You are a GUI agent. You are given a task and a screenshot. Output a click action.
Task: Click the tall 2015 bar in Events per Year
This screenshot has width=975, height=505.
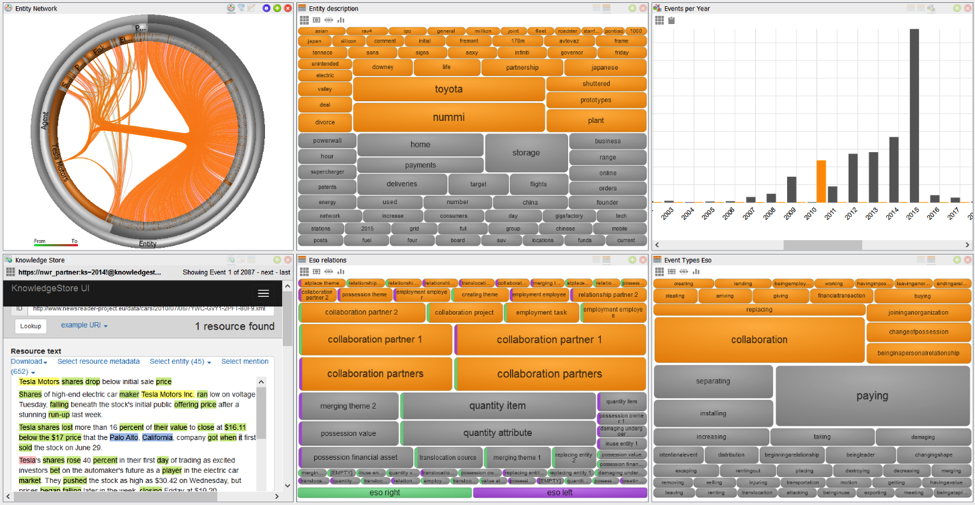click(914, 116)
